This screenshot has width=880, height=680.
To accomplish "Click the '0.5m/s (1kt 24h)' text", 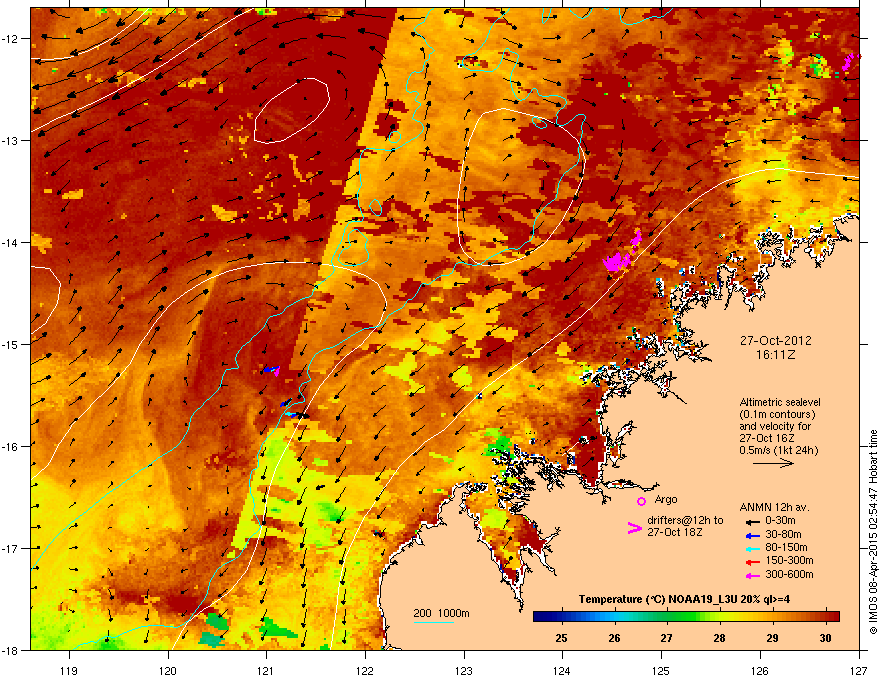I will (779, 450).
